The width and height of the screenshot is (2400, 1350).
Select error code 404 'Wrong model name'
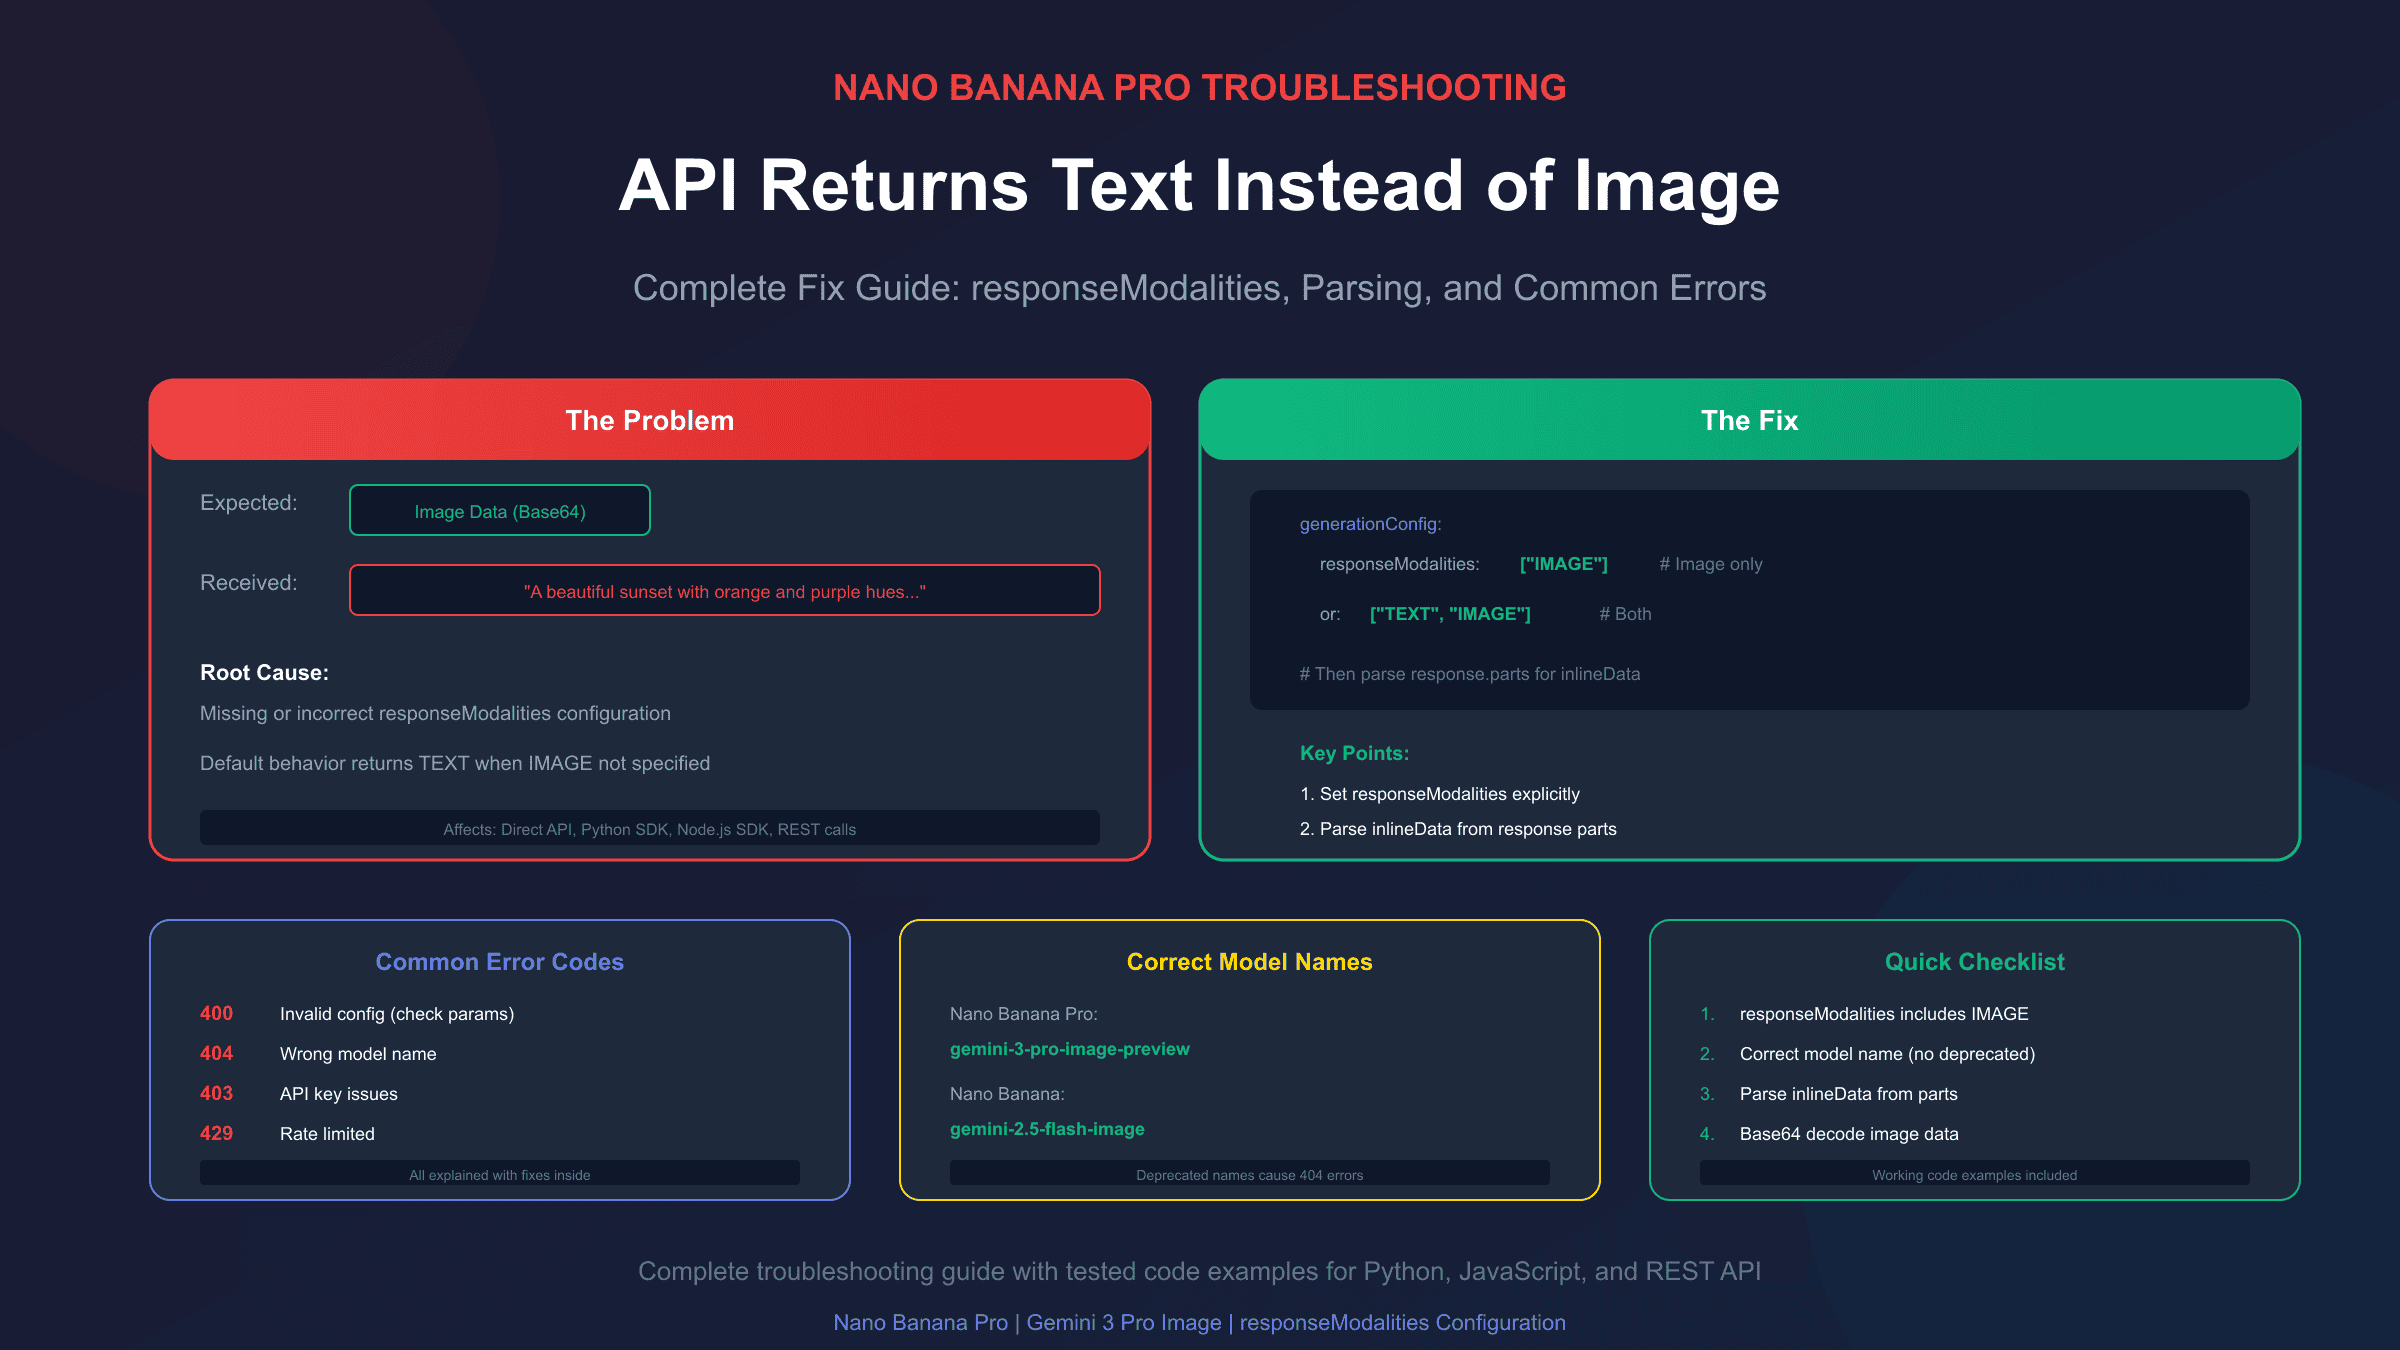pos(357,1053)
